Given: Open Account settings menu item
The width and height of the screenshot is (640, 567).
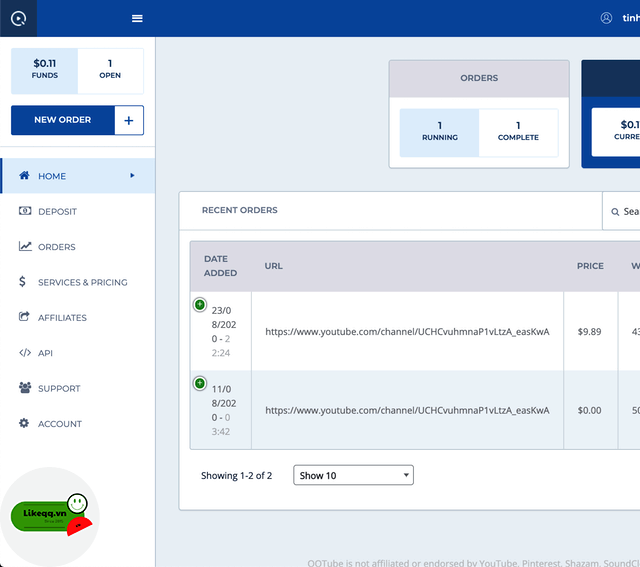Looking at the screenshot, I should click(x=78, y=424).
